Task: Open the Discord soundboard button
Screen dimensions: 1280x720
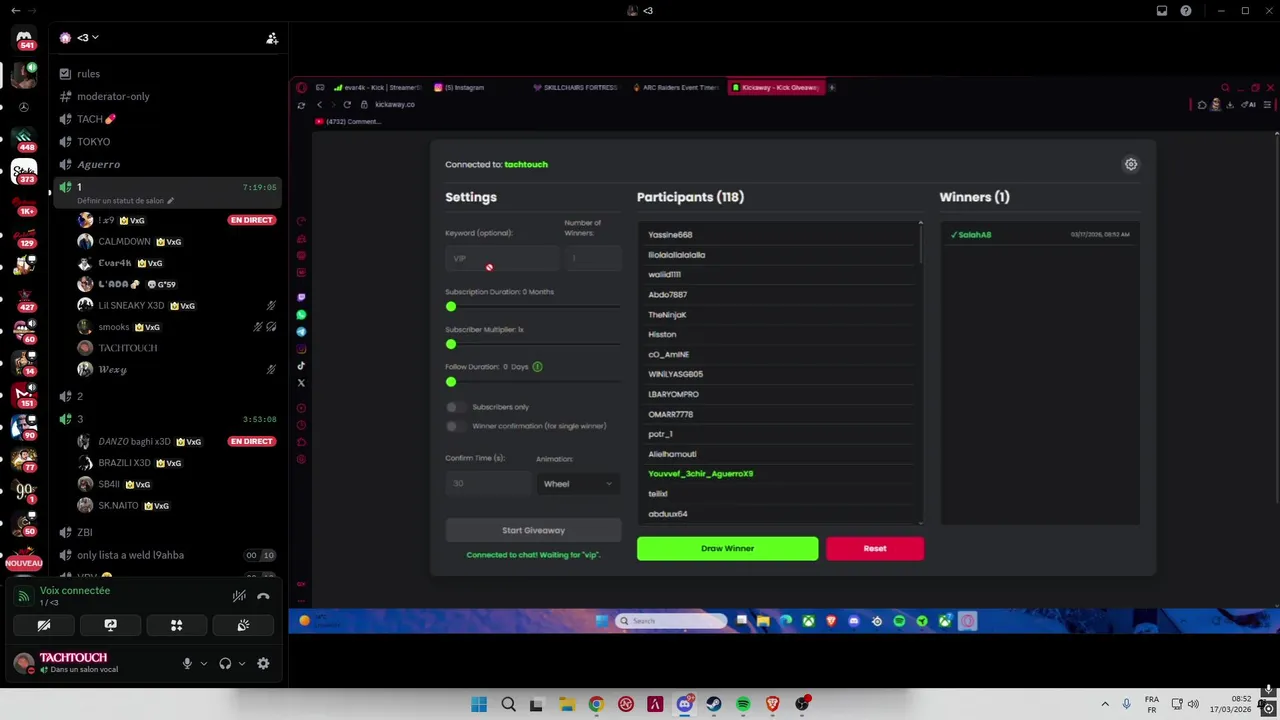Action: click(x=243, y=625)
